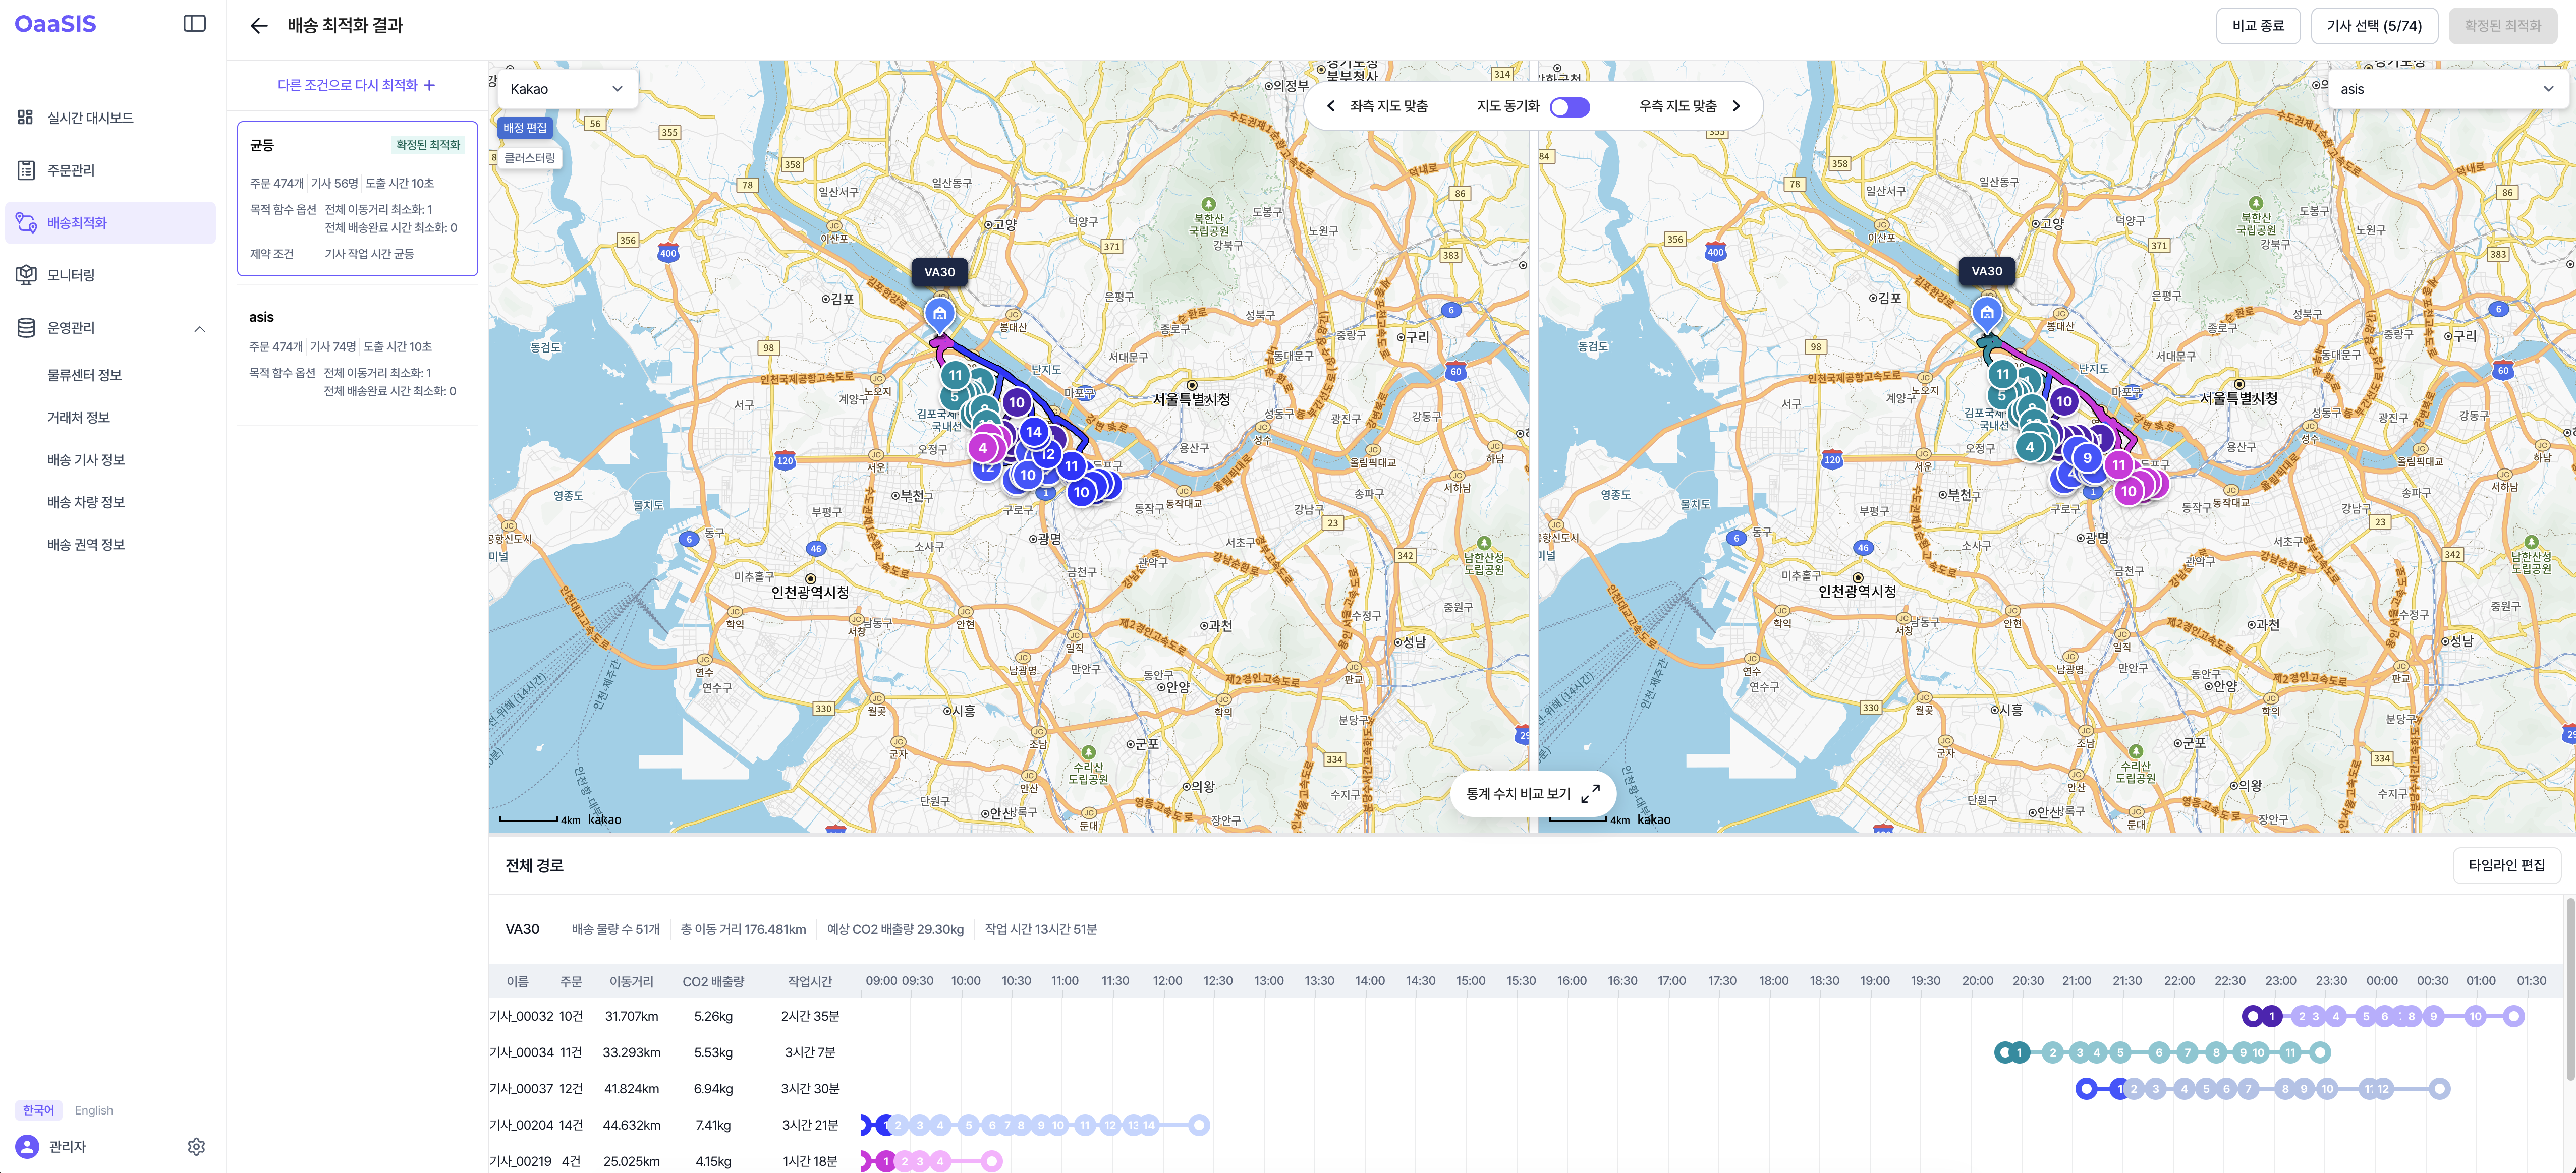Screen dimensions: 2576x1173
Task: Switch language to 한국어
Action: click(x=39, y=1110)
